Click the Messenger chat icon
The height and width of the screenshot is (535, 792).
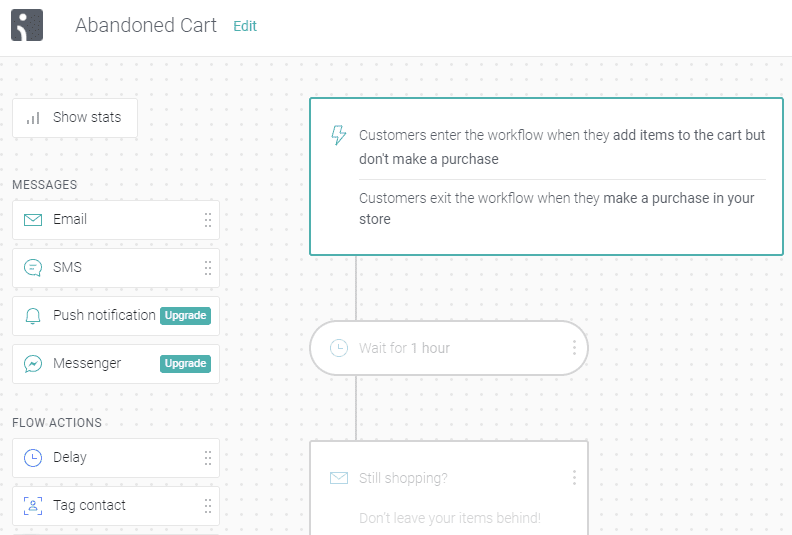[x=33, y=364]
